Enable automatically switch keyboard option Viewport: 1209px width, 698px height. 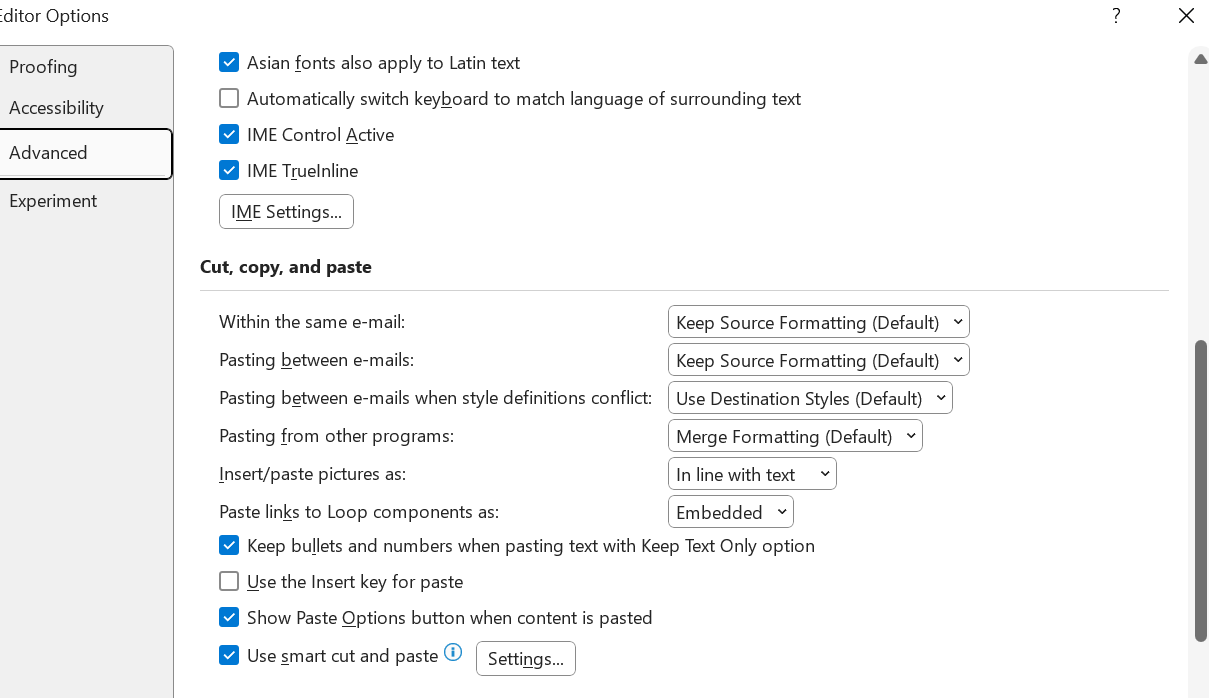pyautogui.click(x=229, y=98)
